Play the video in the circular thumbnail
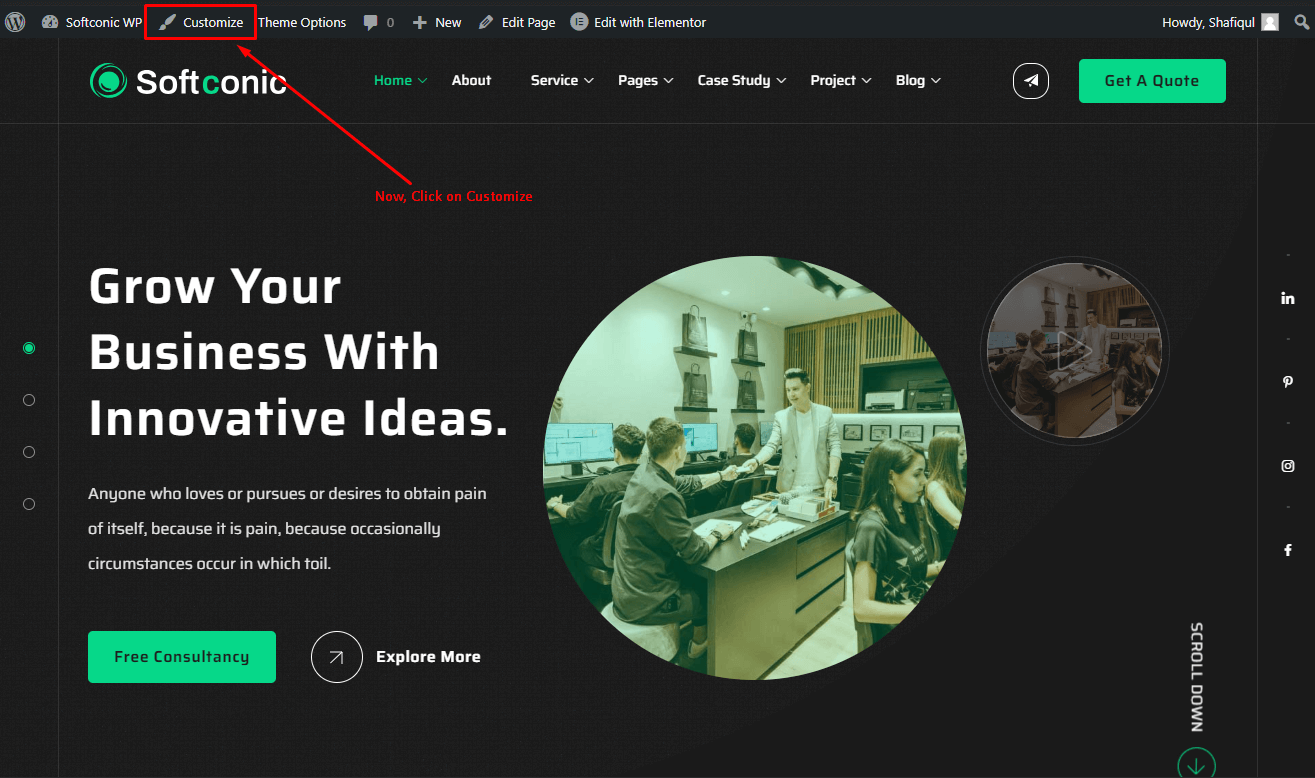The height and width of the screenshot is (778, 1315). click(1075, 350)
